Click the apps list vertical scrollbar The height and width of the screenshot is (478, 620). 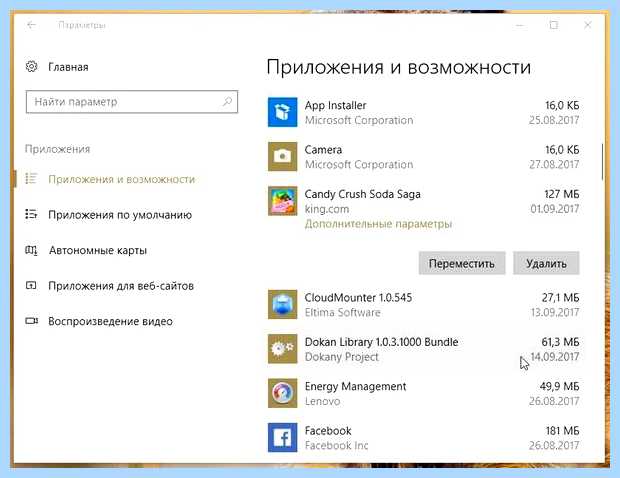(603, 162)
